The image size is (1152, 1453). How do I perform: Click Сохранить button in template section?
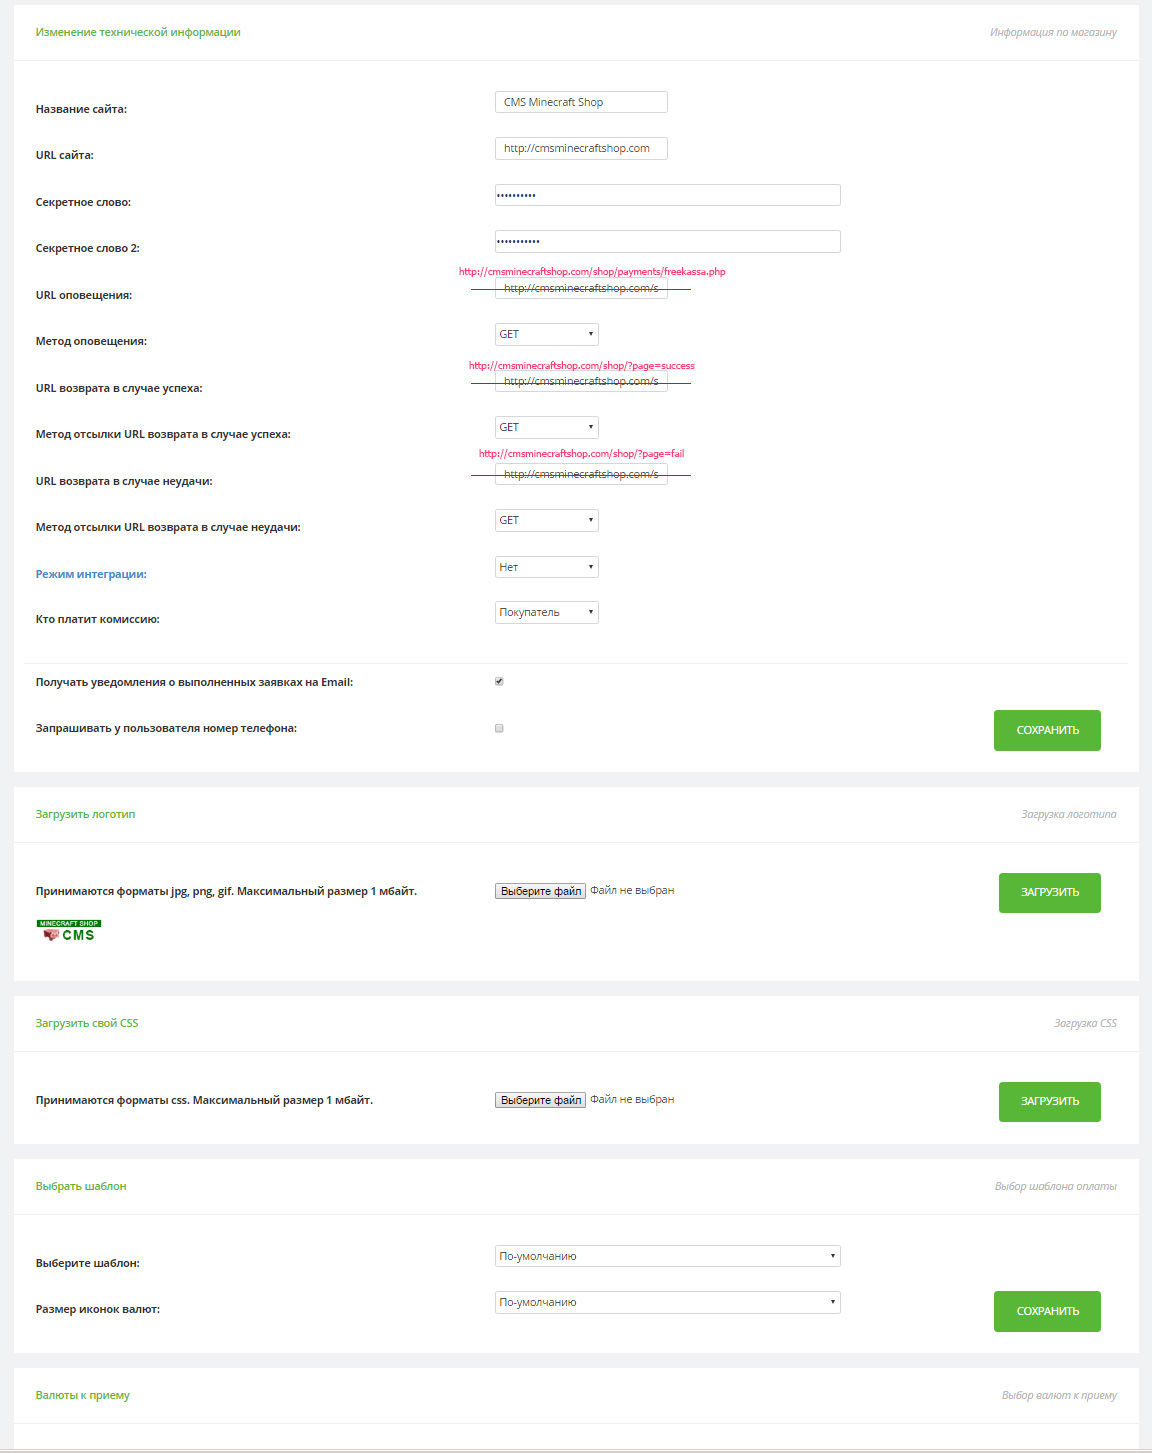pos(1047,1311)
